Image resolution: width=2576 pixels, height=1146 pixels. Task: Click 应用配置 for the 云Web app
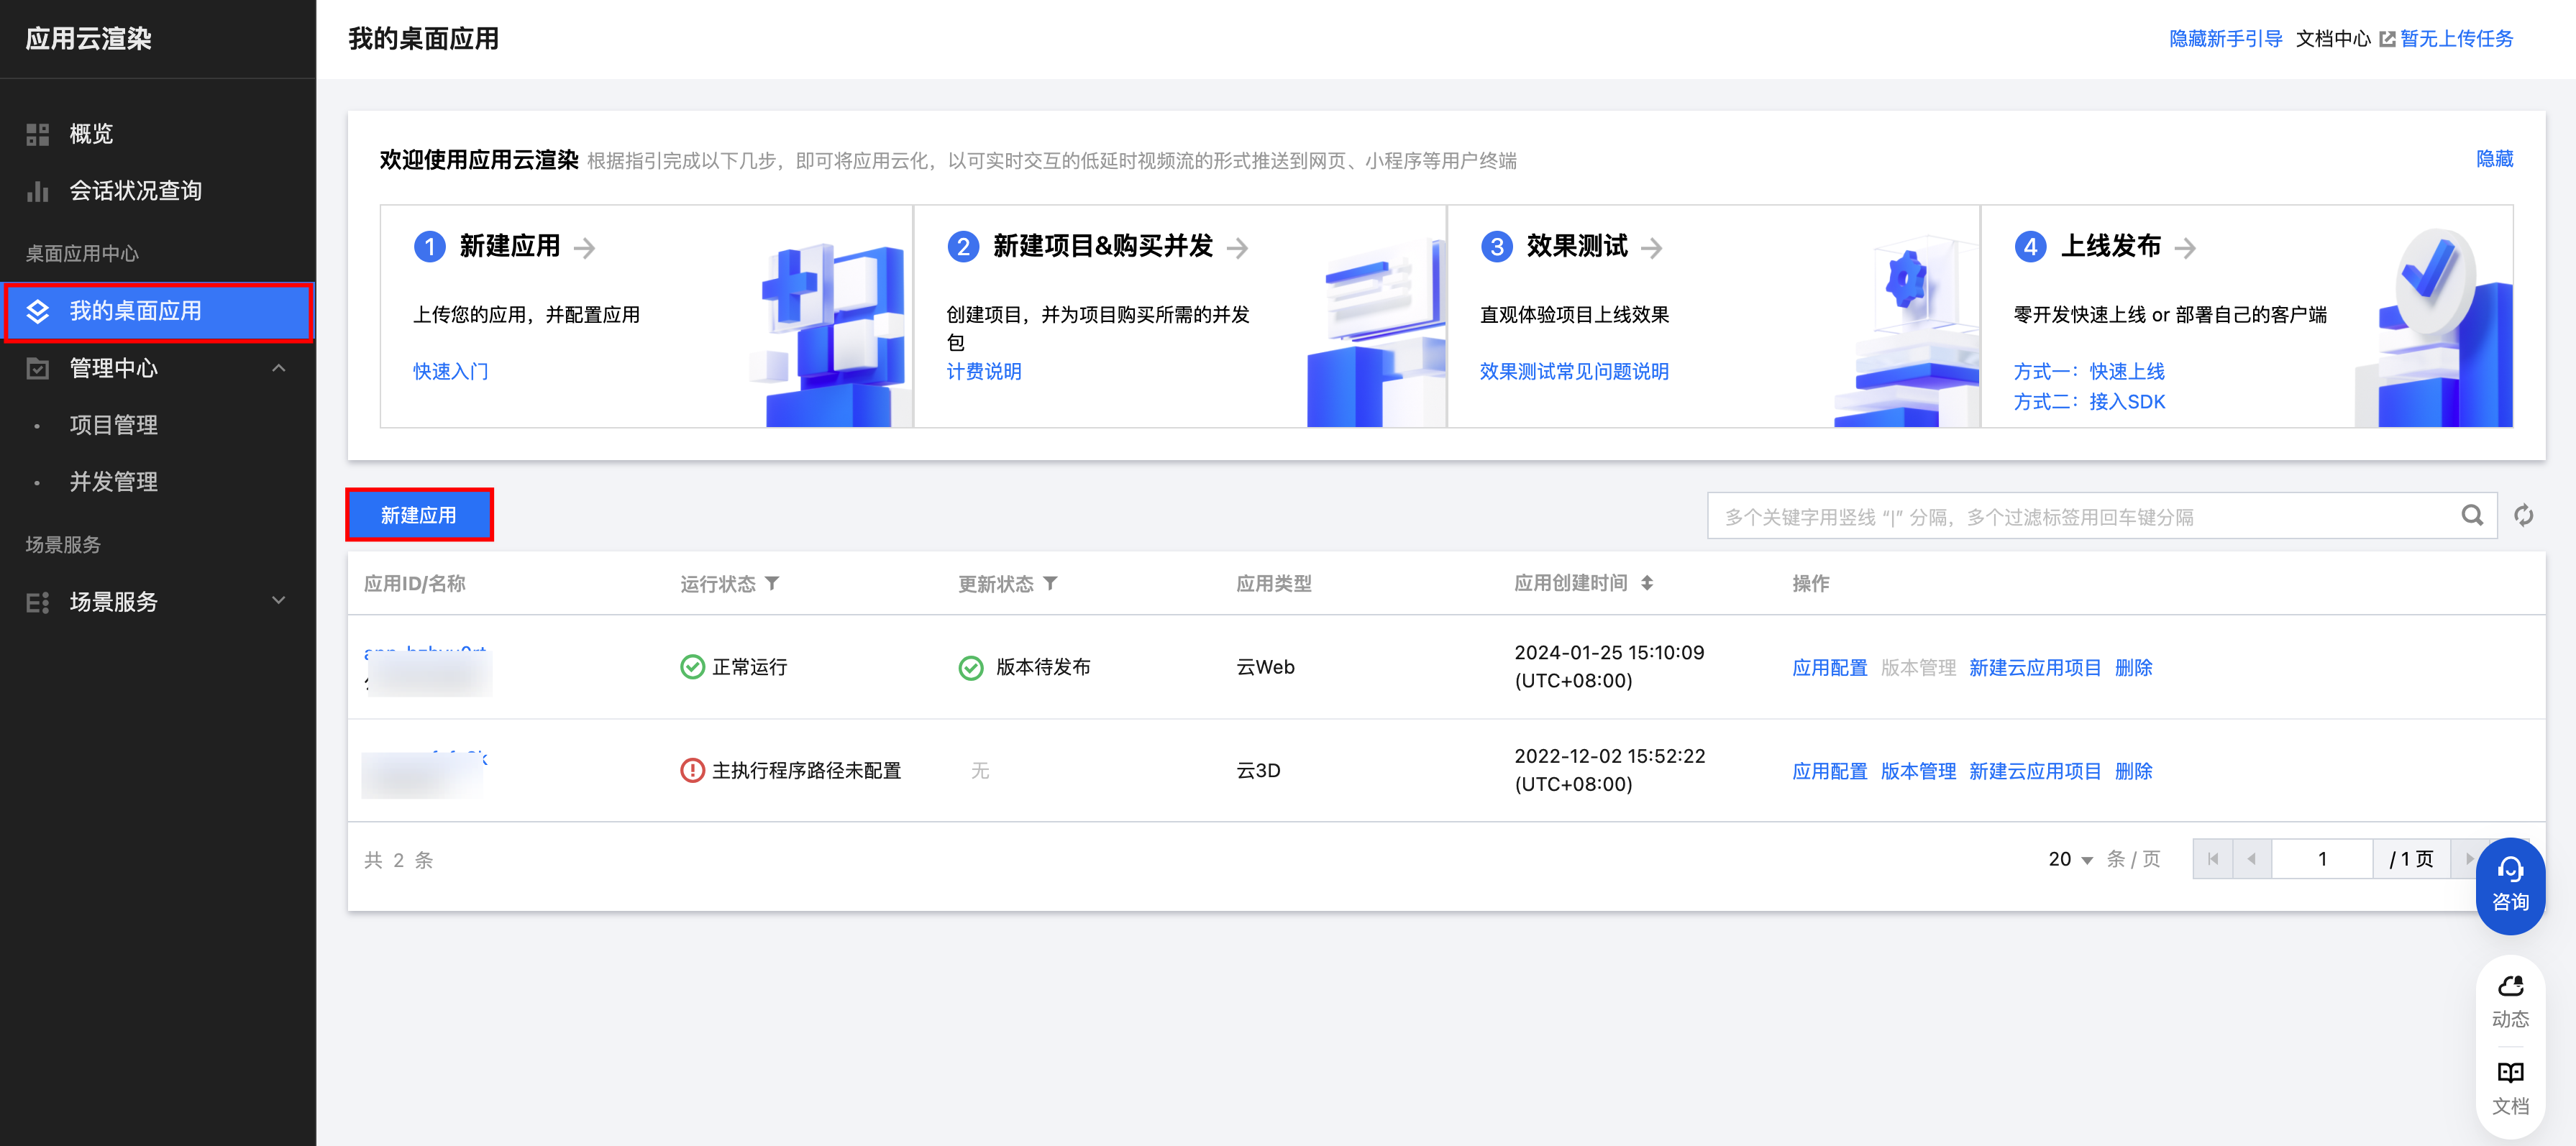[1829, 667]
